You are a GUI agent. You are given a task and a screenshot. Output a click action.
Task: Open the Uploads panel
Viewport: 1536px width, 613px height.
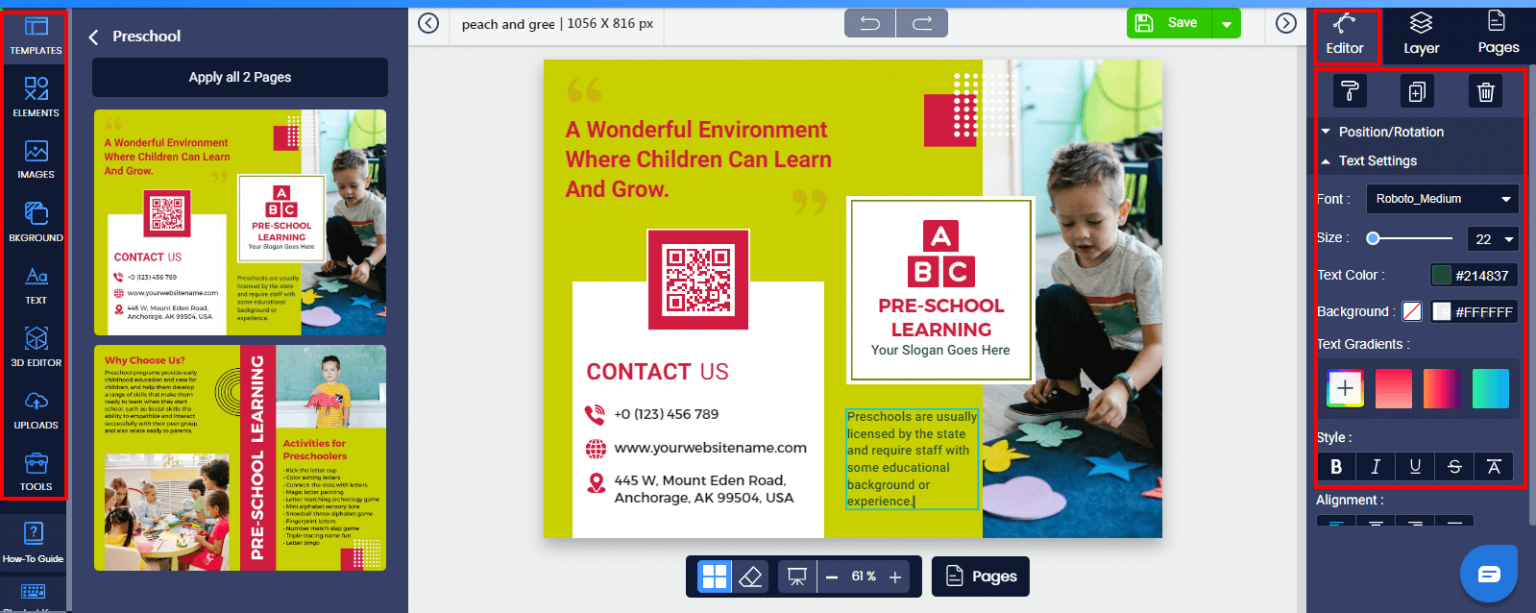[34, 409]
